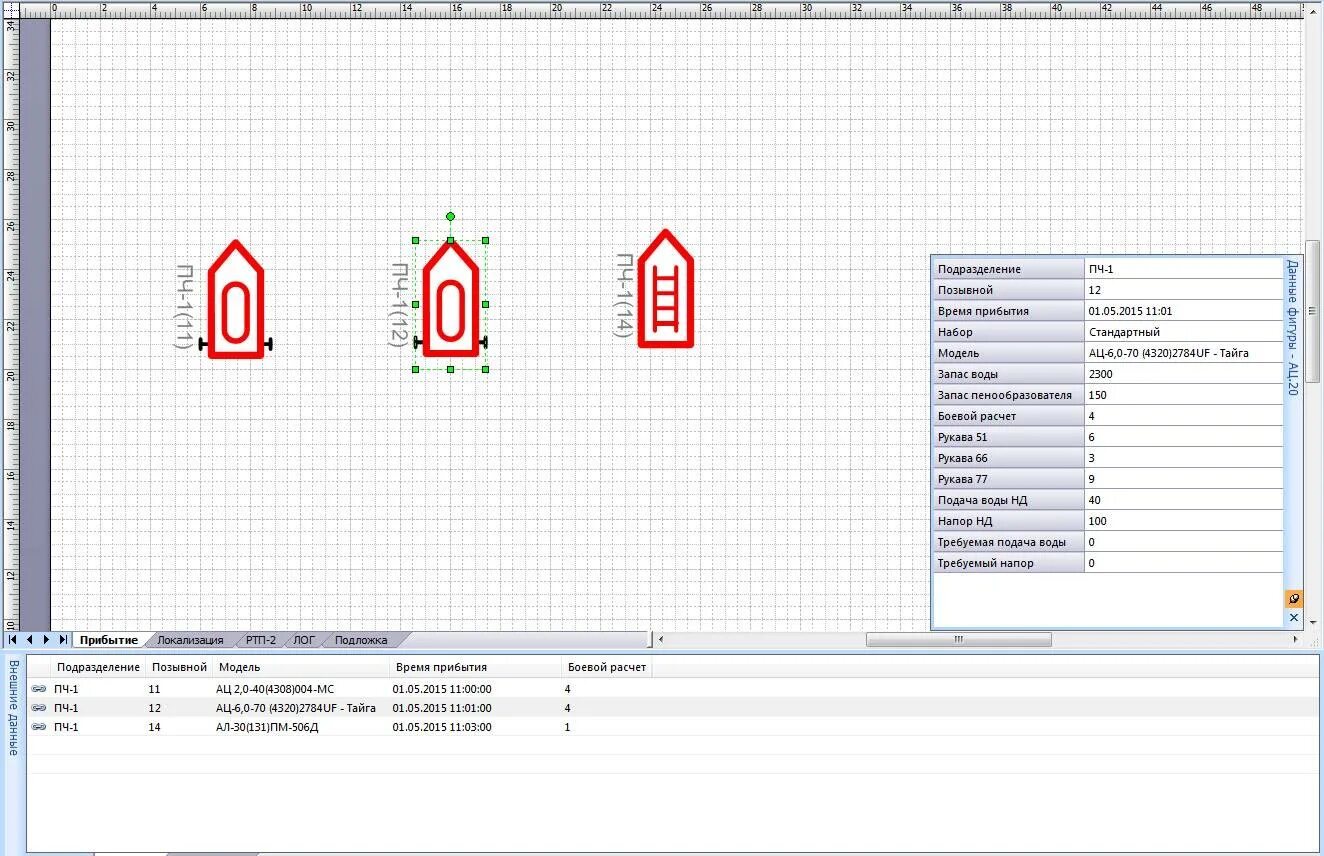This screenshot has width=1324, height=856.
Task: Go to the last page tab
Action: [x=63, y=639]
